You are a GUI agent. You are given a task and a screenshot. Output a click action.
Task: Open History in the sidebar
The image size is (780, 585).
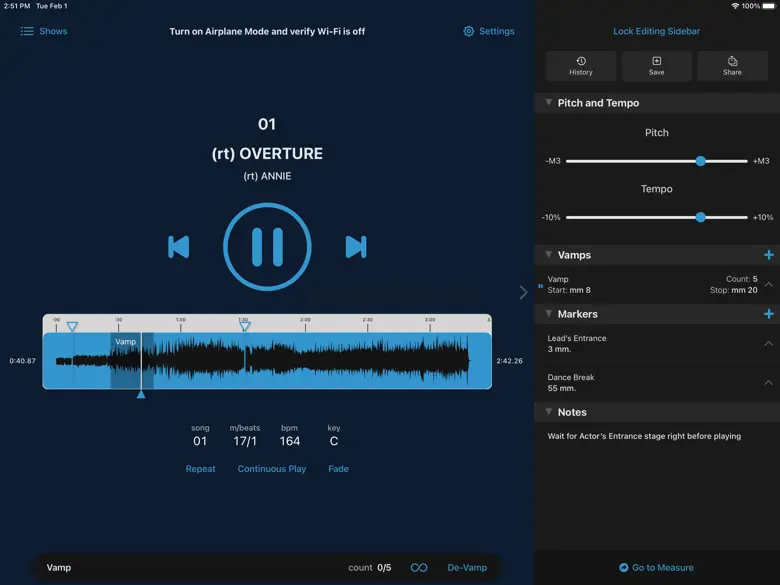(x=581, y=66)
